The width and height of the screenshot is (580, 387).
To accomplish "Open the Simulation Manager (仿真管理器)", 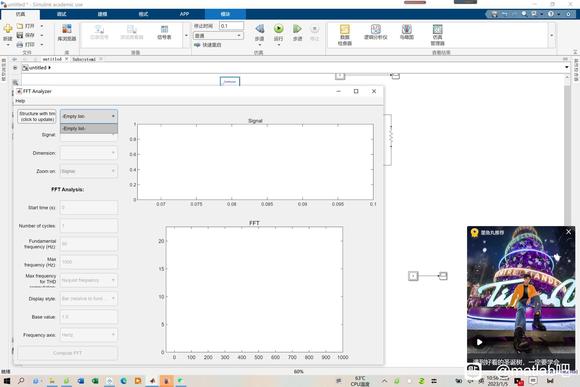I will [x=438, y=35].
